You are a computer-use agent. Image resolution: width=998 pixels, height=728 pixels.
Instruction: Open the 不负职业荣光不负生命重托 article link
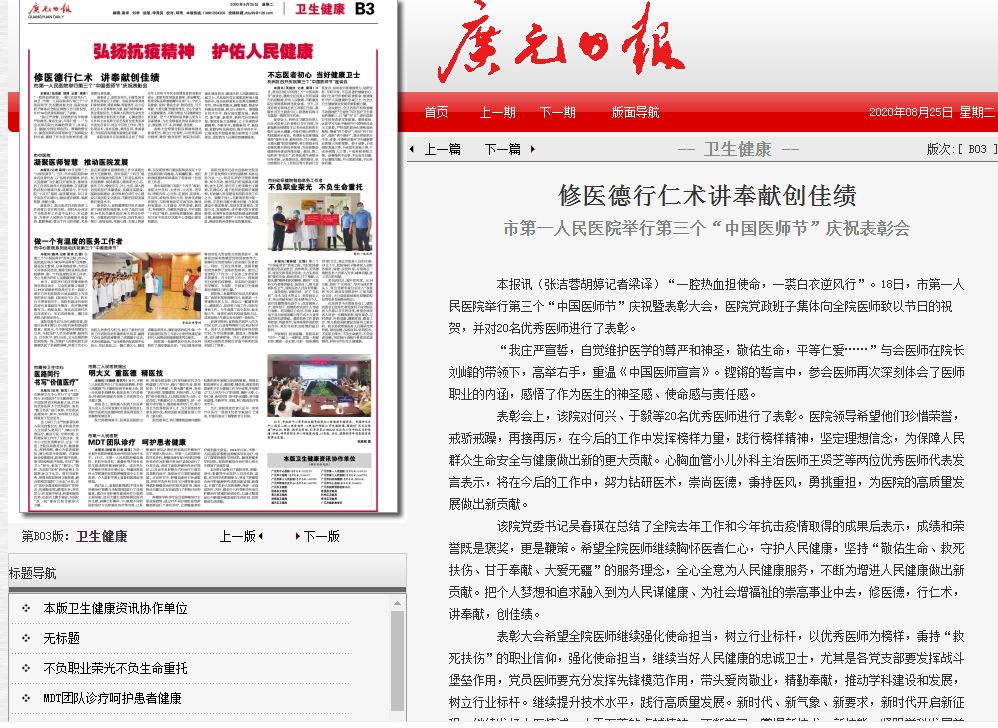pyautogui.click(x=115, y=668)
